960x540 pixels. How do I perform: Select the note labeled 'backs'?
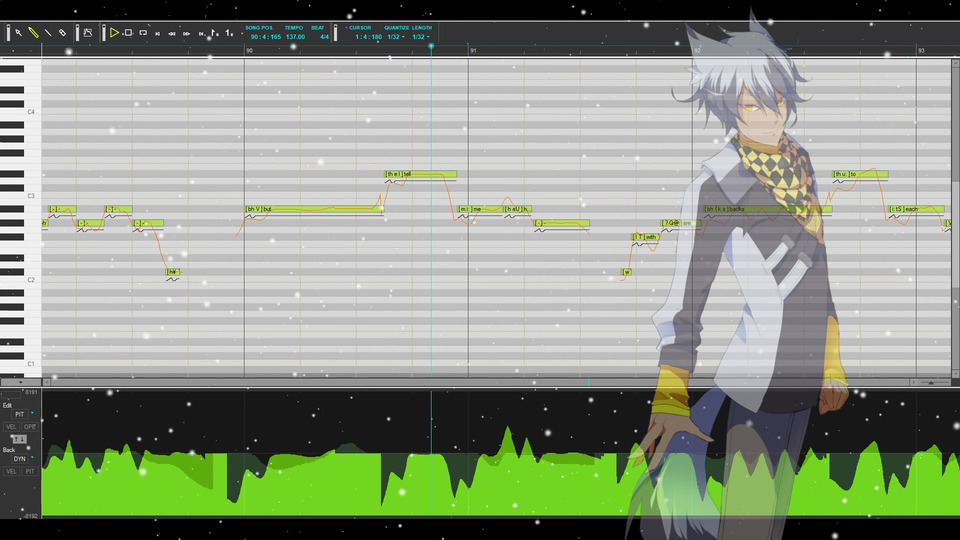coord(768,209)
